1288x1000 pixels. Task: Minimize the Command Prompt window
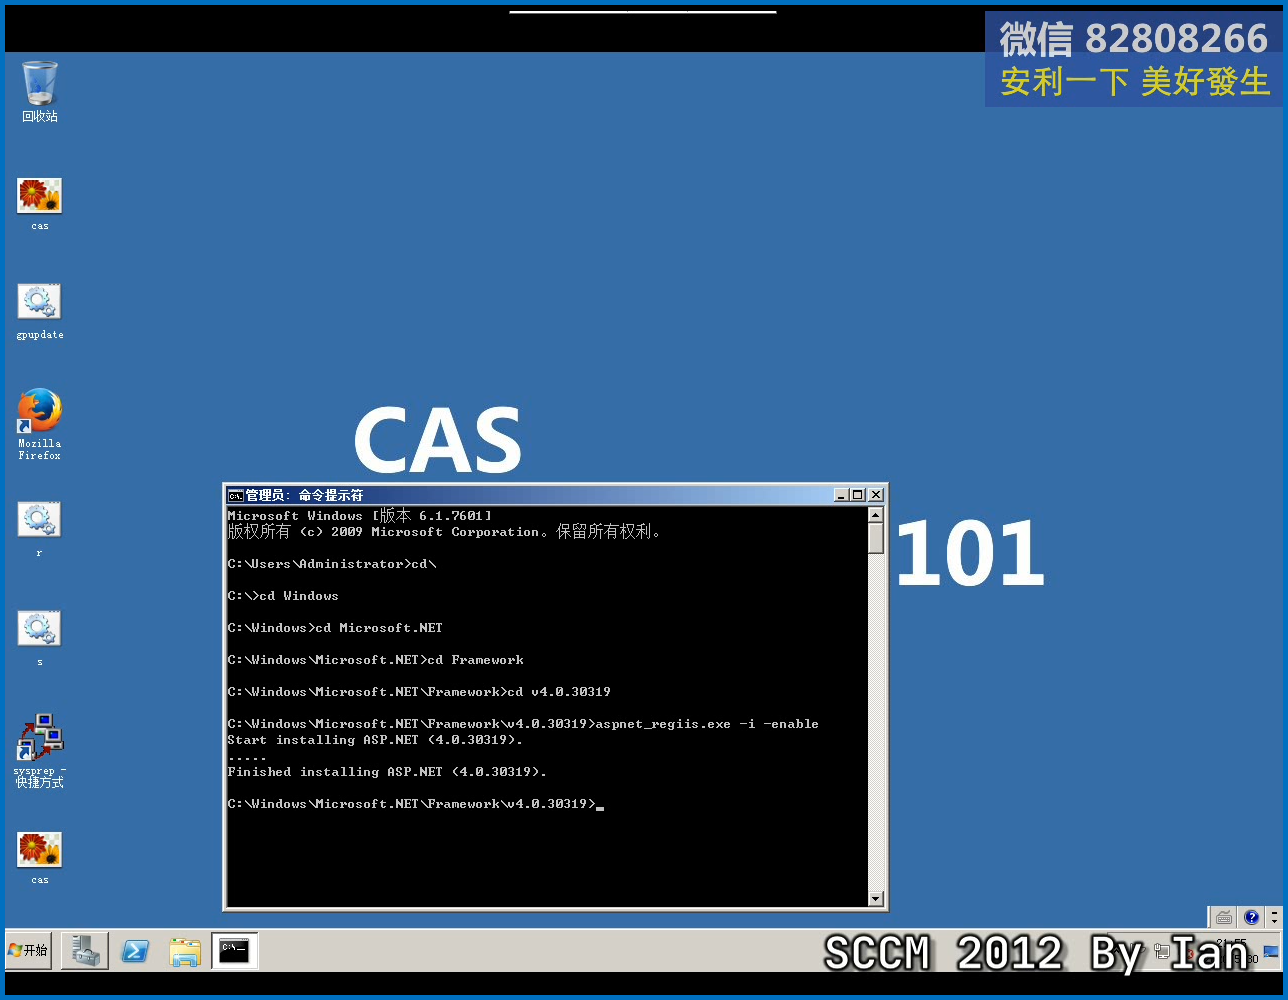pos(841,495)
